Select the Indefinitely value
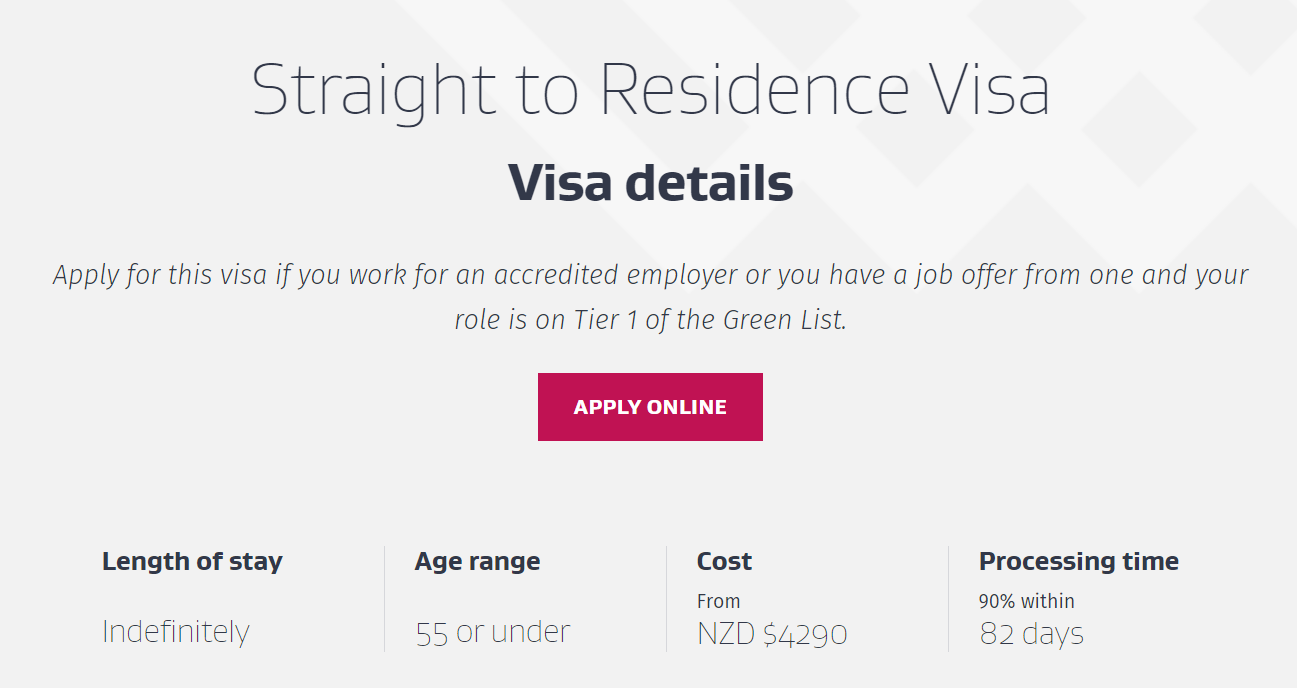 [176, 632]
